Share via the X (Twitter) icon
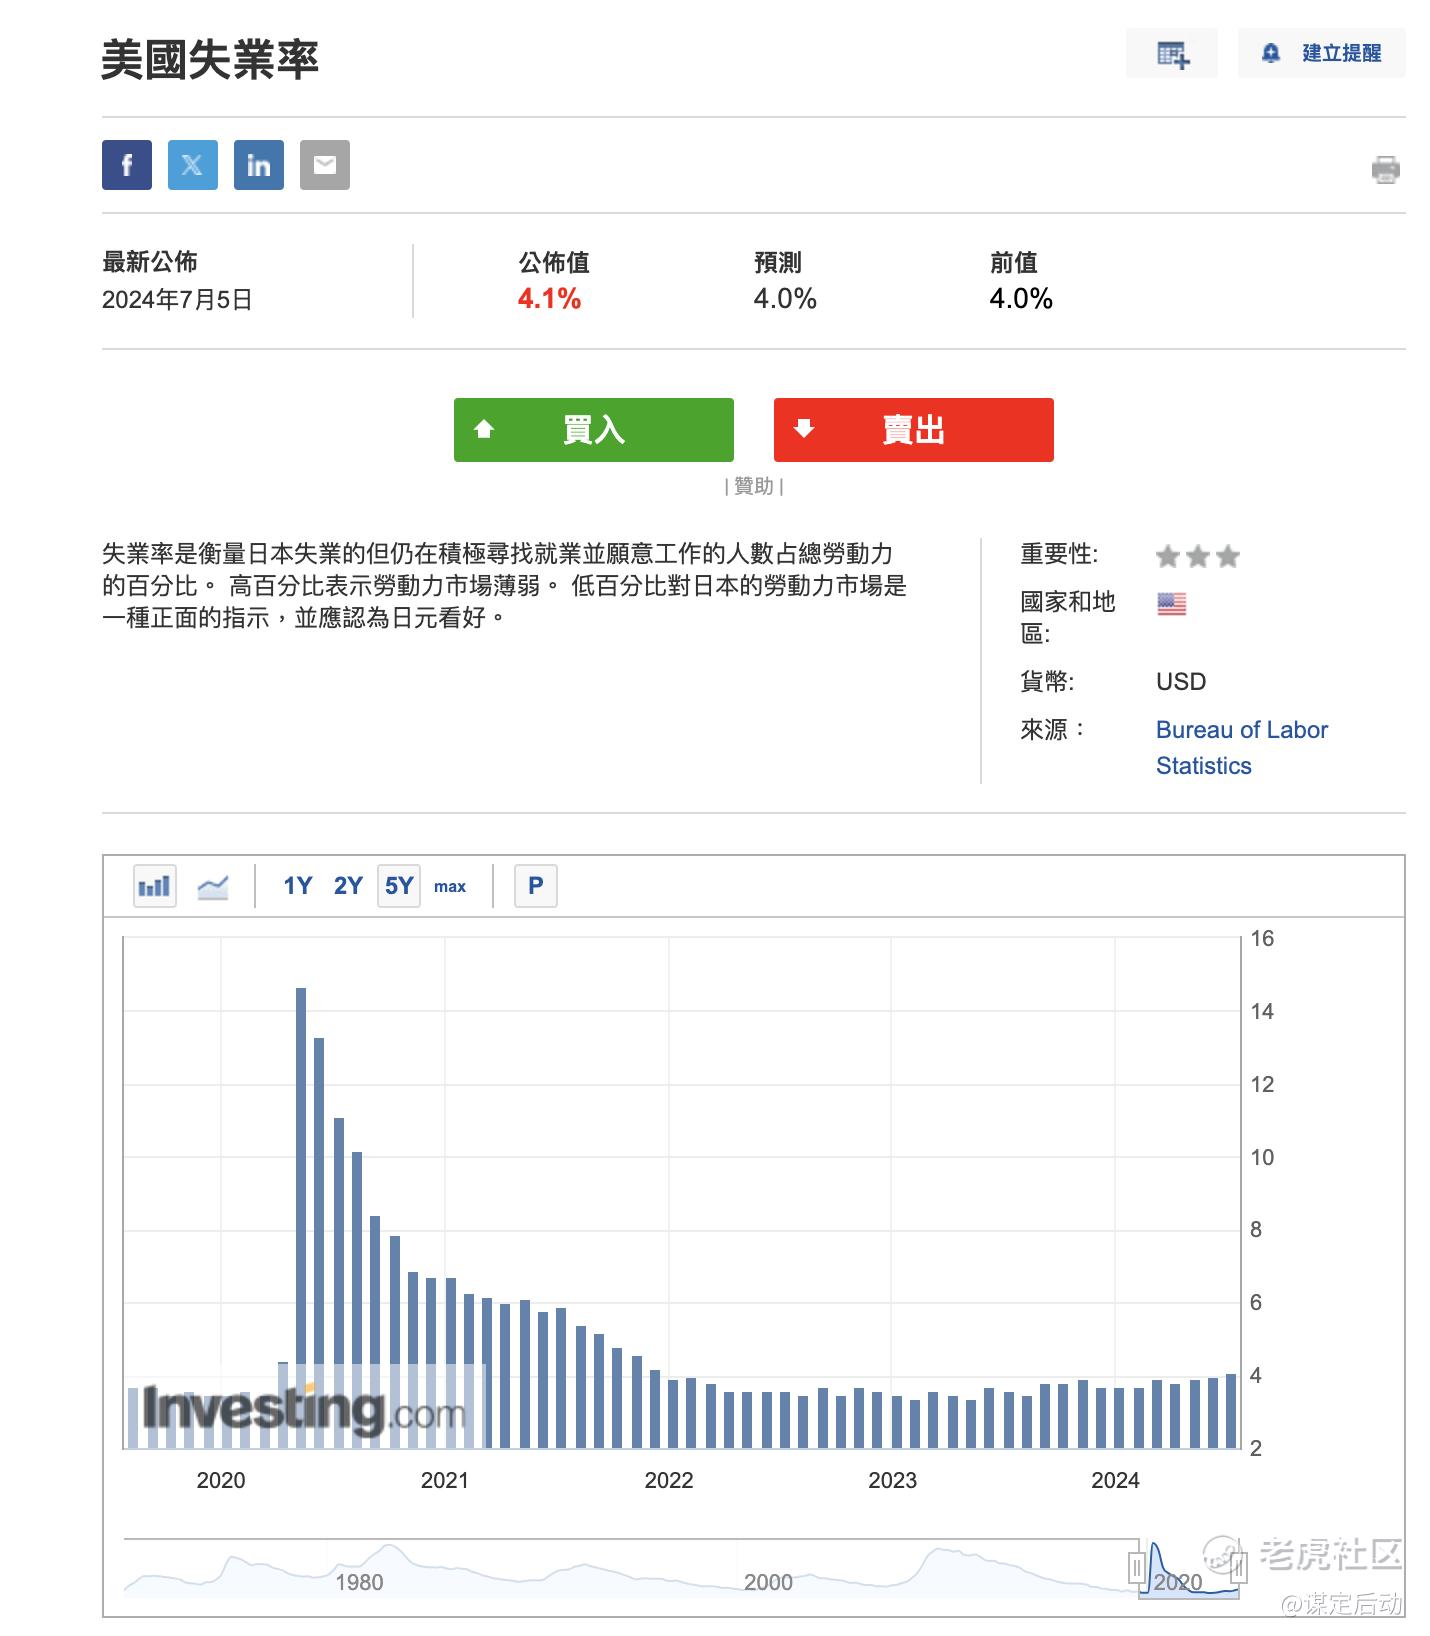This screenshot has width=1430, height=1636. coord(193,165)
